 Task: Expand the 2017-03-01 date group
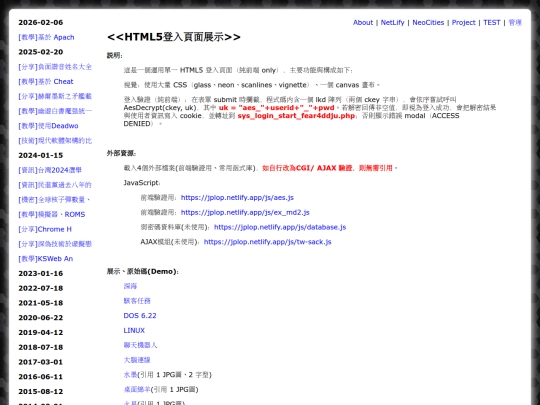[41, 362]
